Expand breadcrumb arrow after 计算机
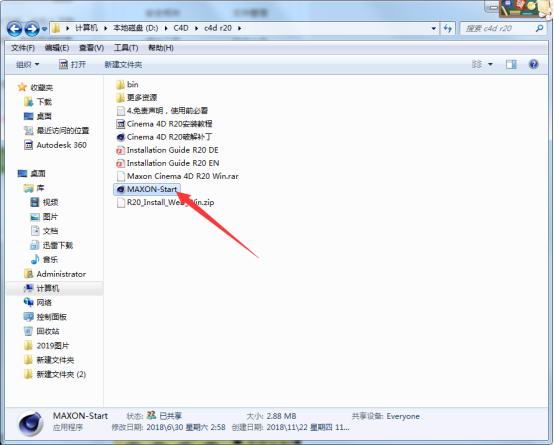 click(105, 28)
